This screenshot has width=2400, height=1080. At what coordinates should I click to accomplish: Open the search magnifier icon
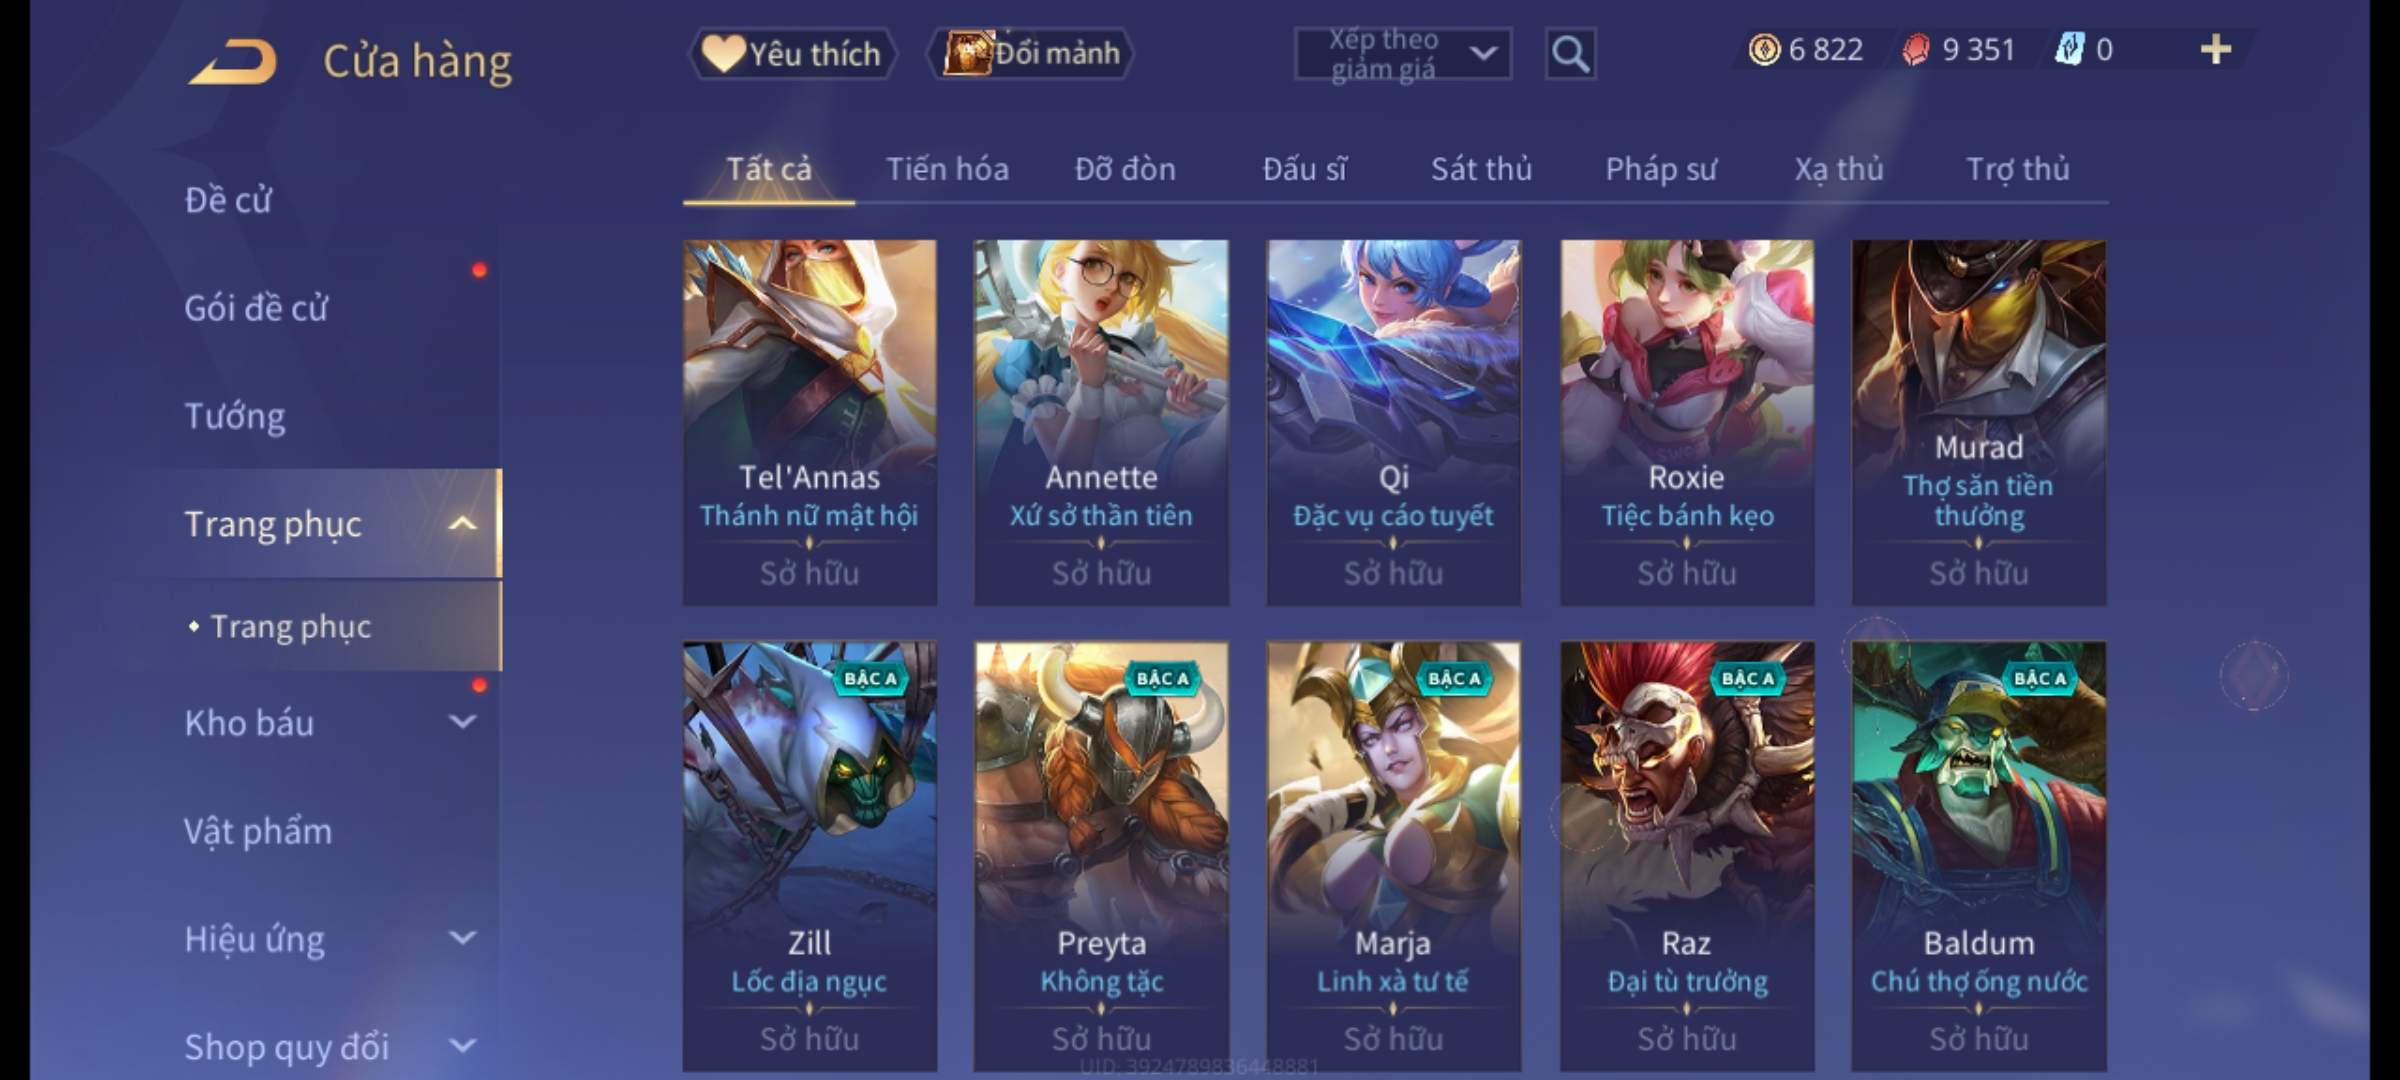(x=1570, y=54)
